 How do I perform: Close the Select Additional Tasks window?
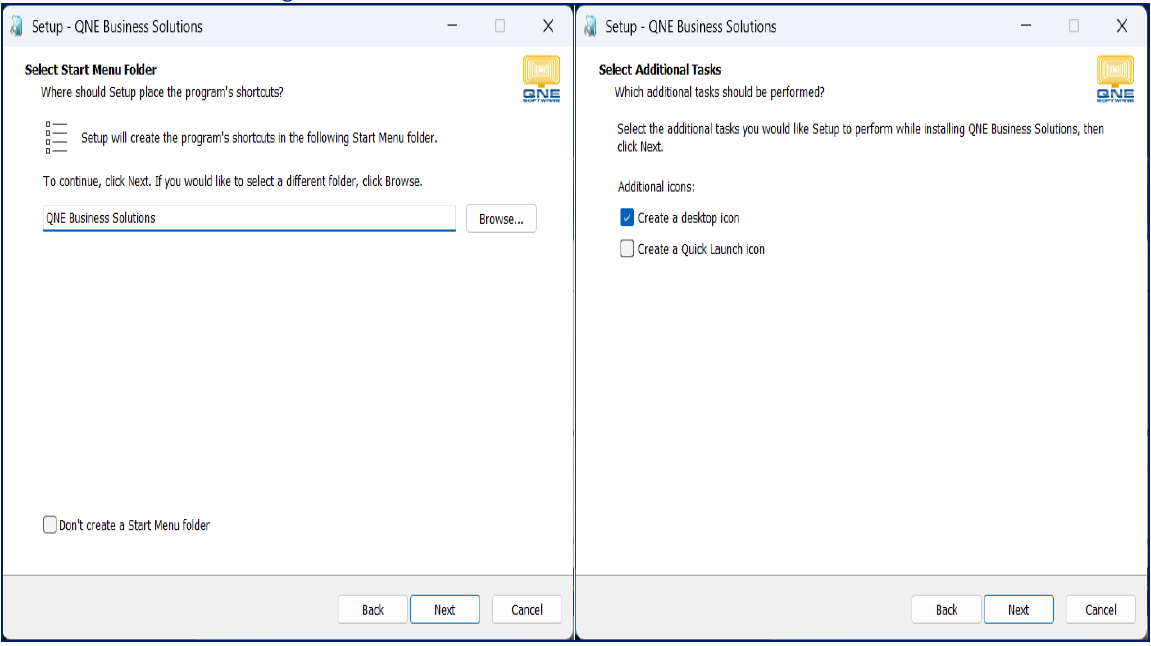point(1122,26)
